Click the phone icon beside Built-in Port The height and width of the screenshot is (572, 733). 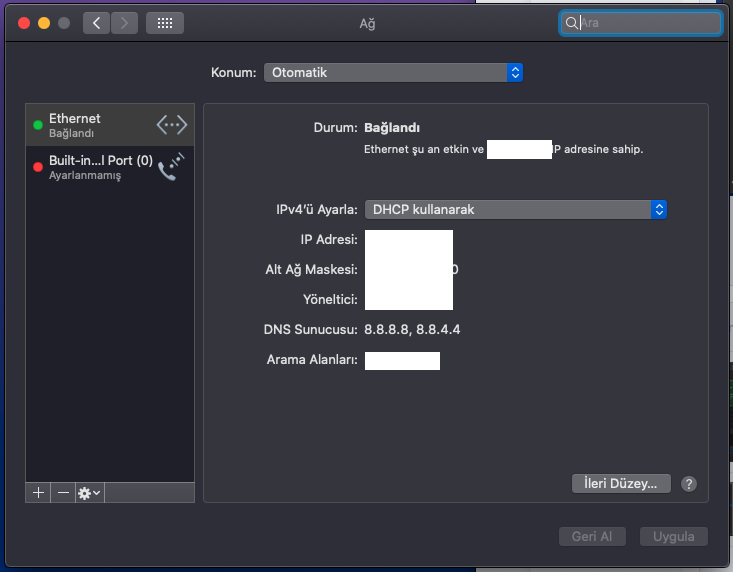coord(172,166)
